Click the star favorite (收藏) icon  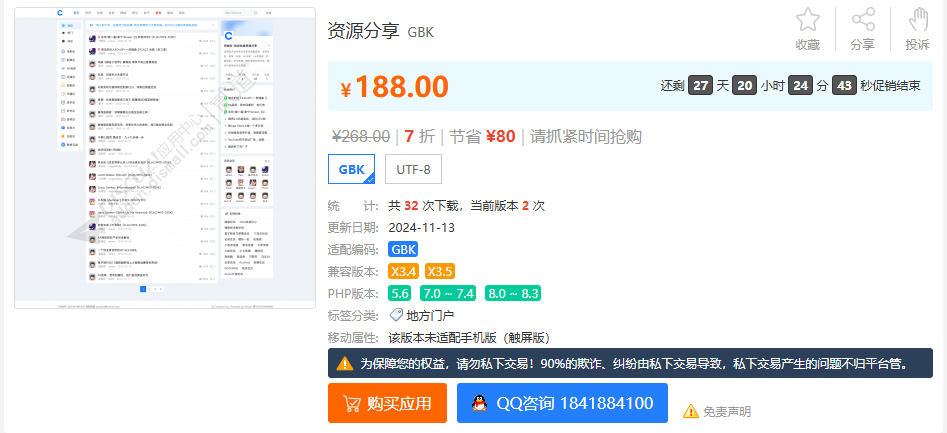[x=807, y=20]
